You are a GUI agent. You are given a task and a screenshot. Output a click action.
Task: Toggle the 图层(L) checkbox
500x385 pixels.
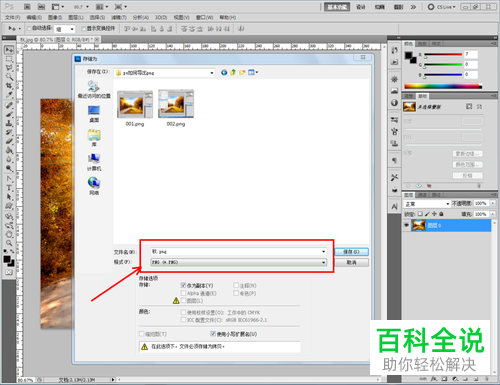click(x=183, y=301)
